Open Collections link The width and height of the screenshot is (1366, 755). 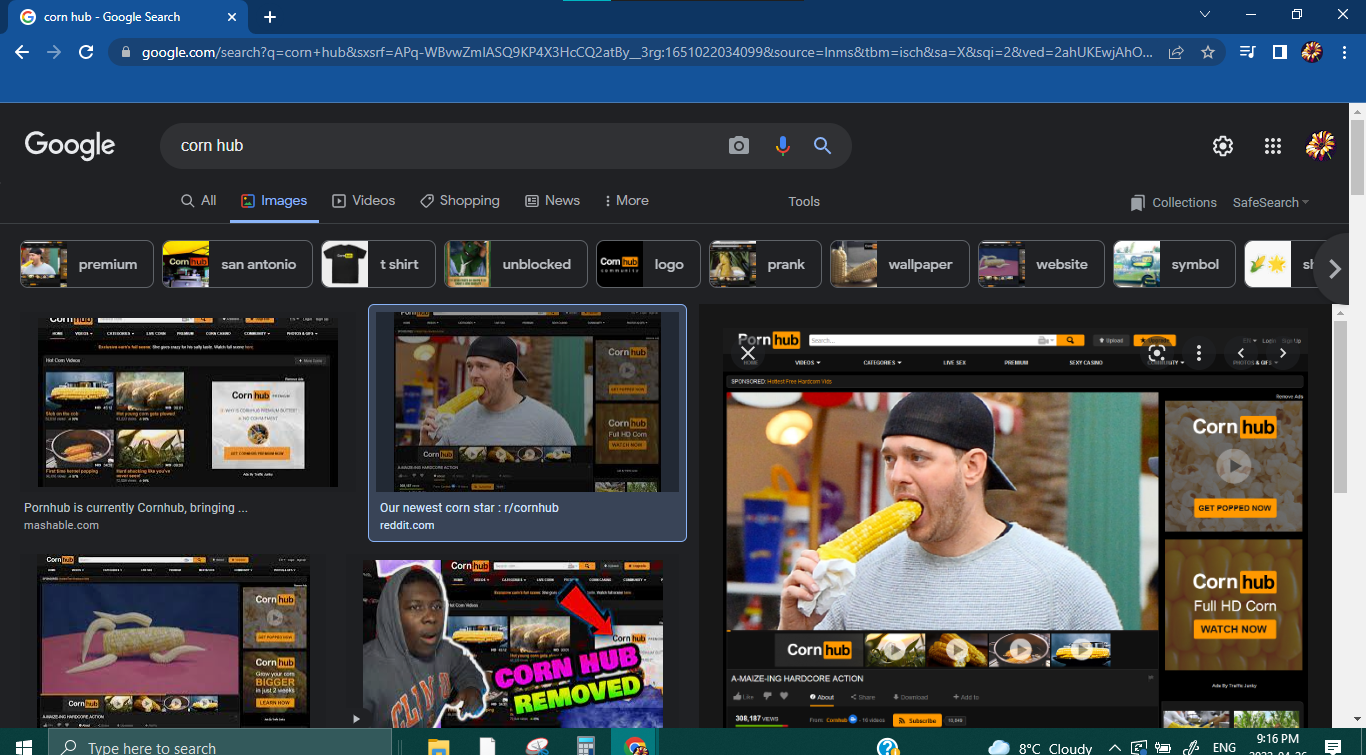[1173, 202]
